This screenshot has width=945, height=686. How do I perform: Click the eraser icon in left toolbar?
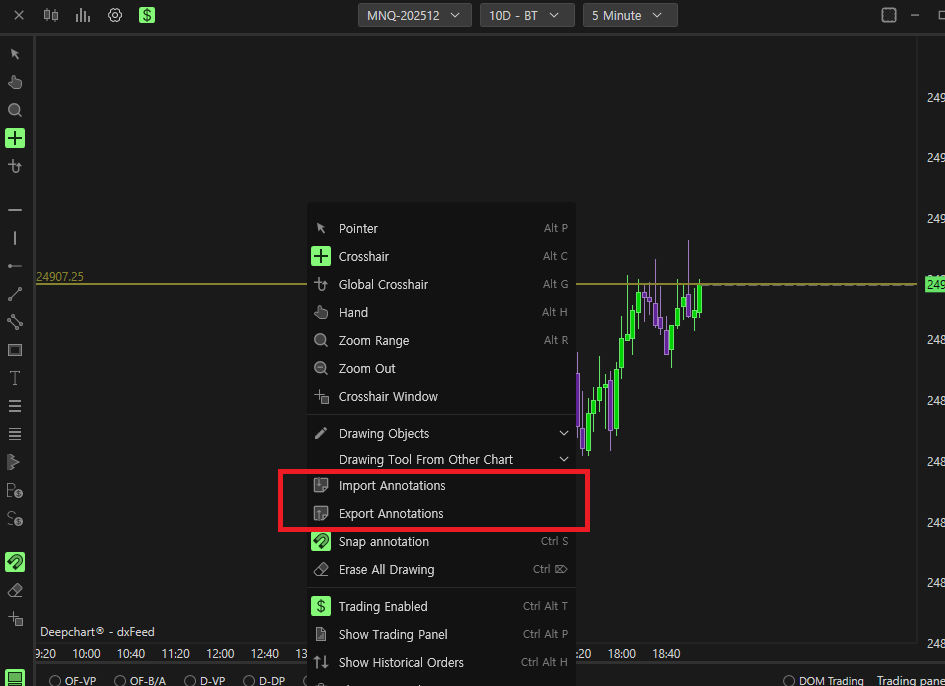coord(15,590)
